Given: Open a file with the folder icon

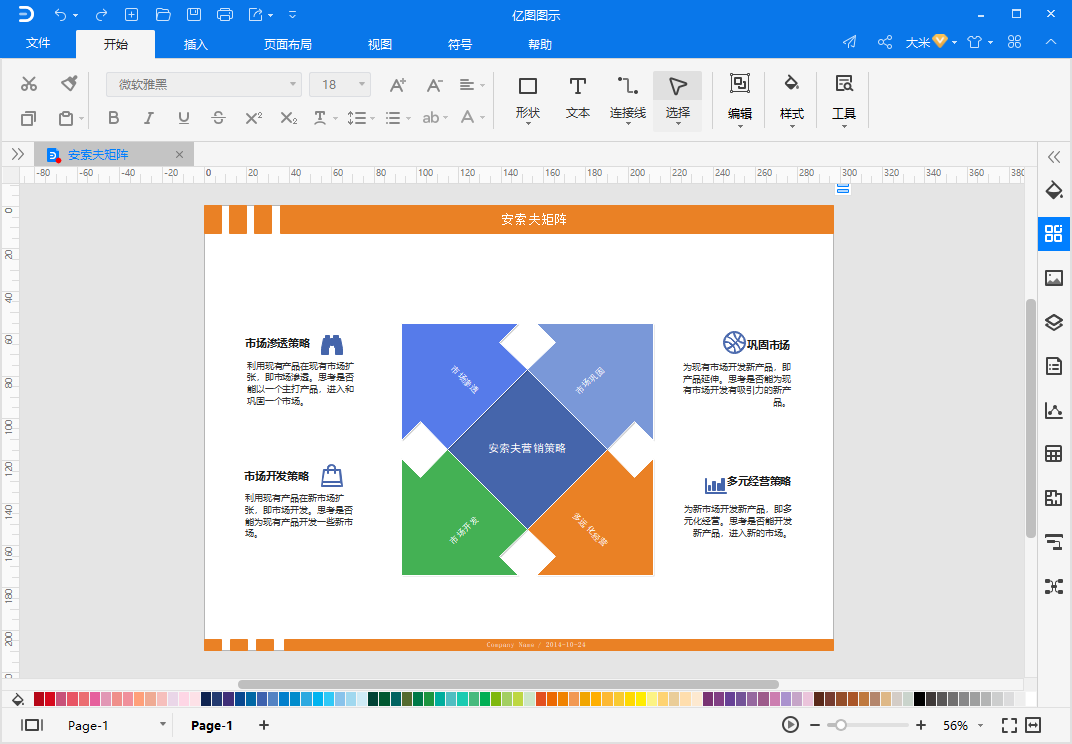Looking at the screenshot, I should 163,14.
